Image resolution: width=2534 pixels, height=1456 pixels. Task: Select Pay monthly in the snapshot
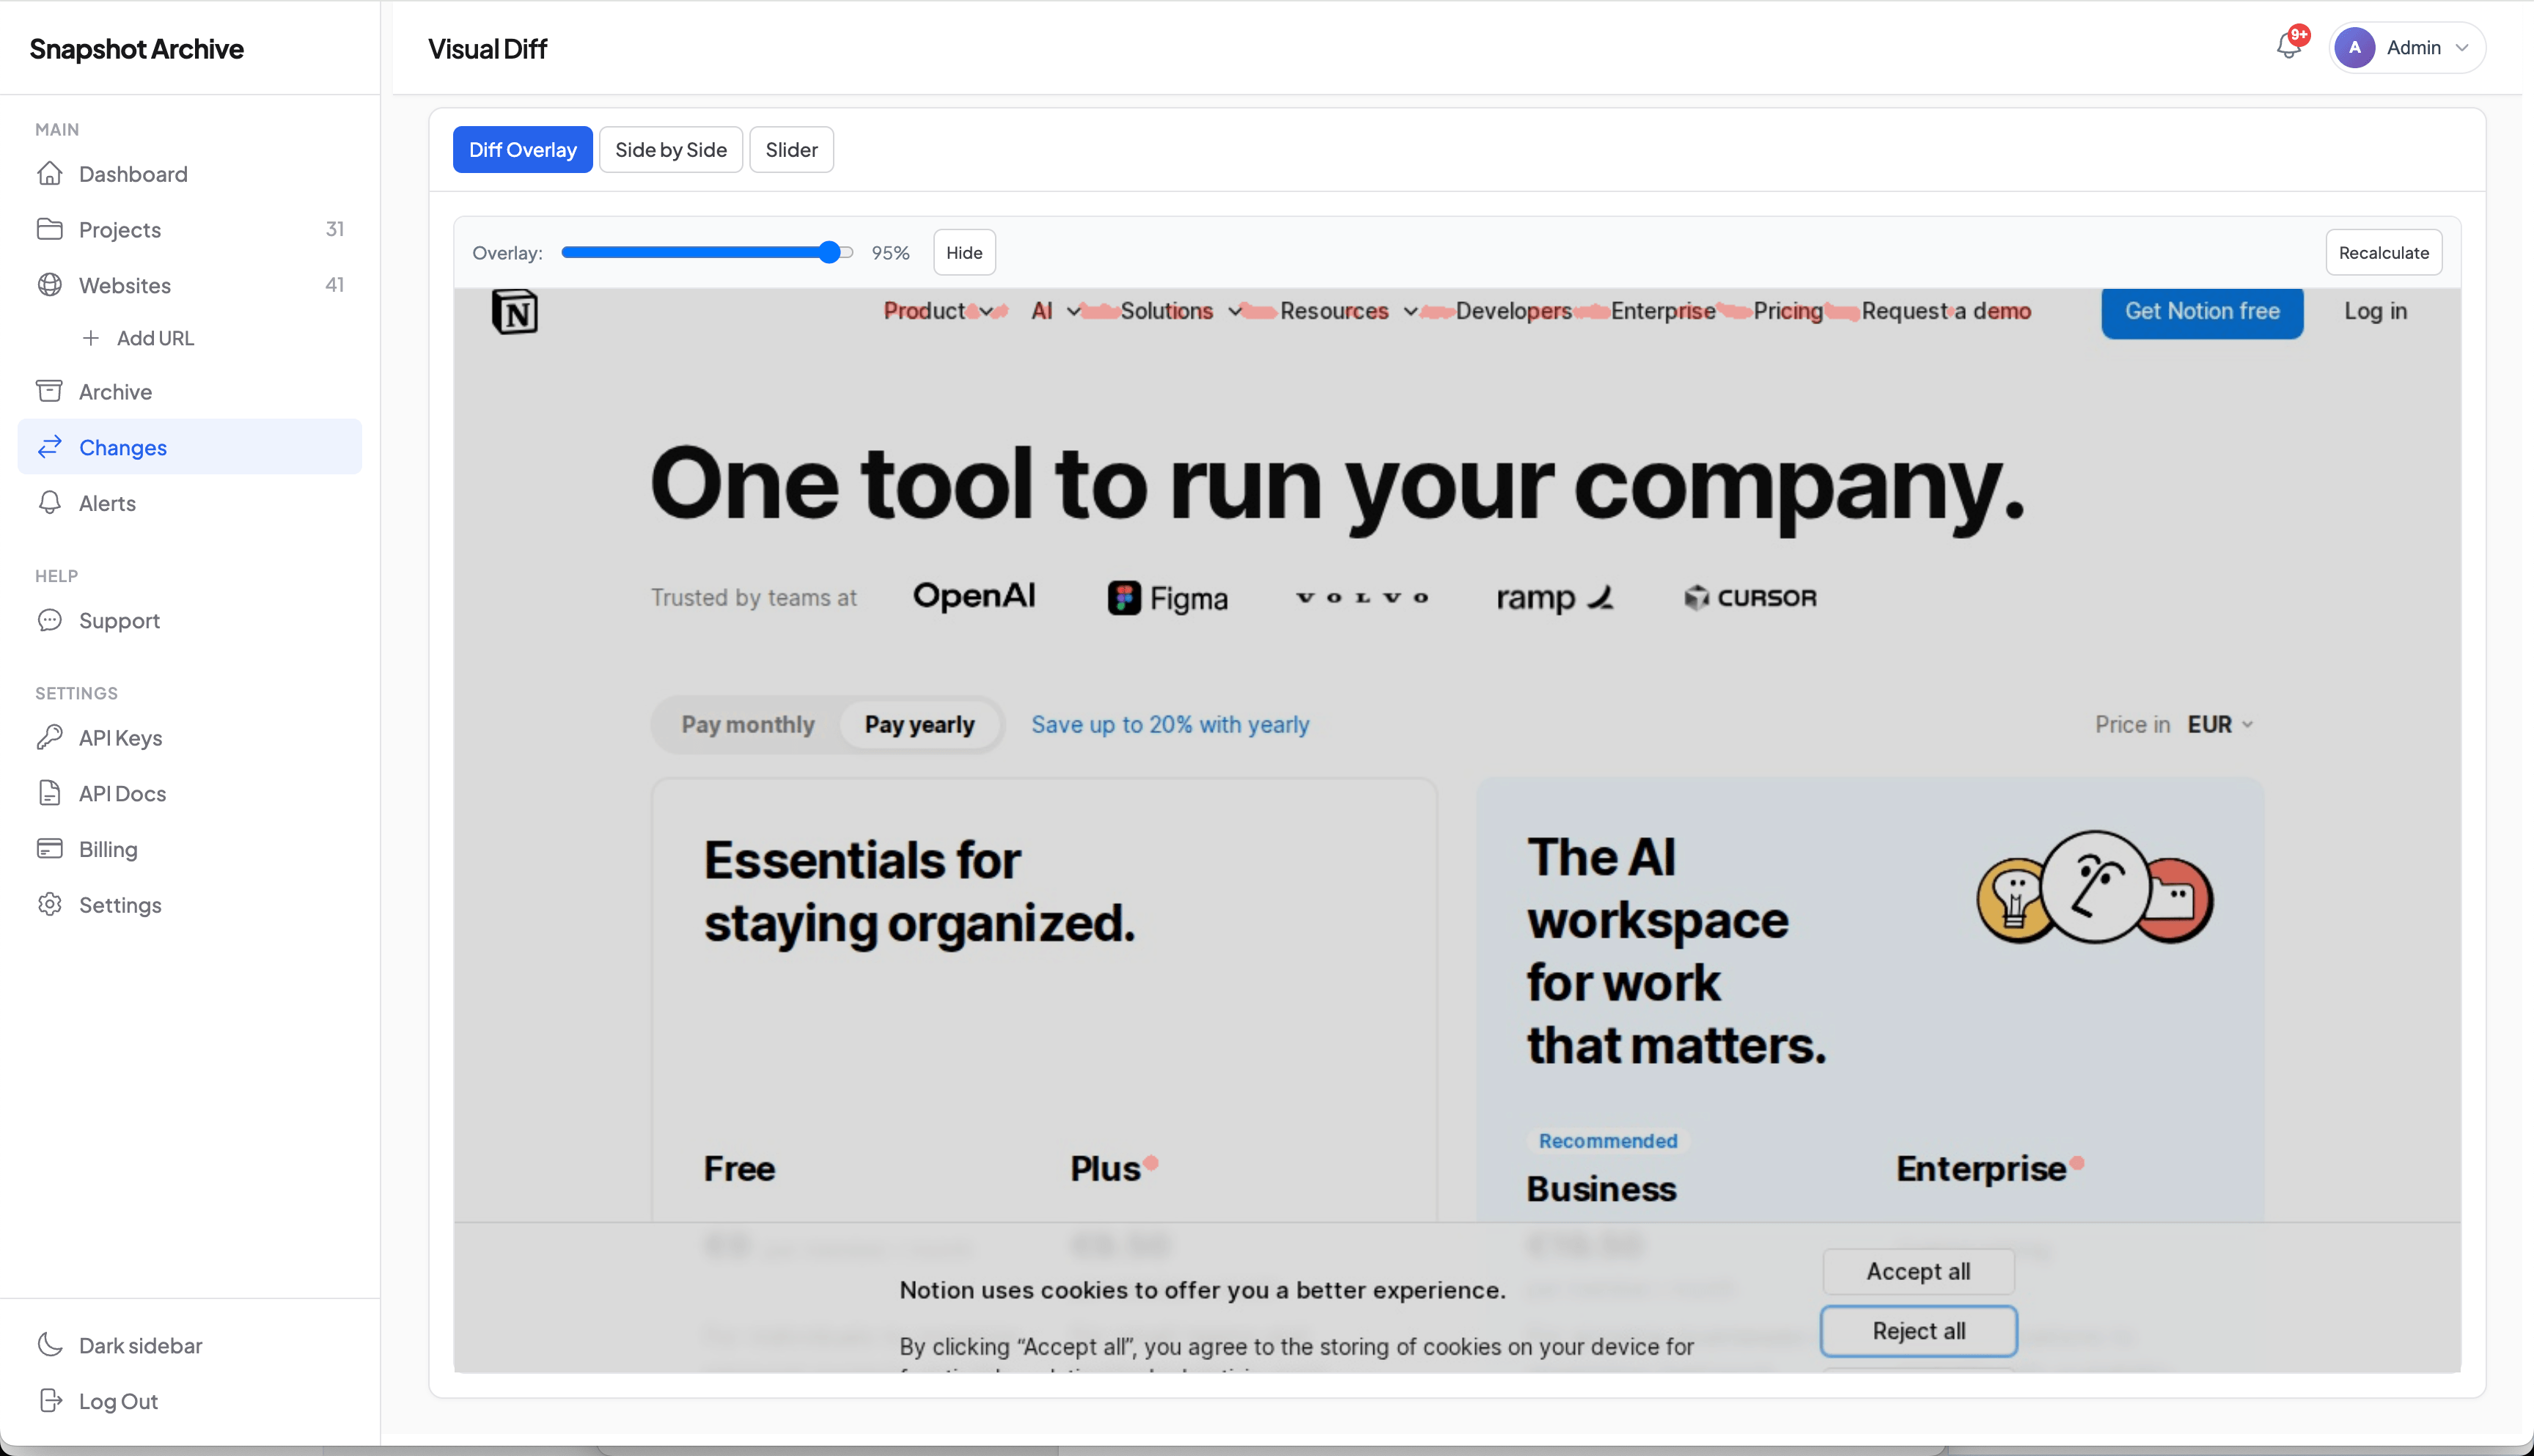748,725
